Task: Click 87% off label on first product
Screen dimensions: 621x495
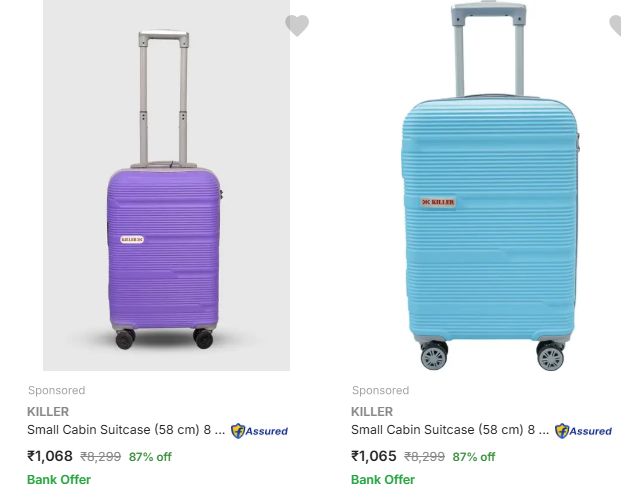Action: coord(150,457)
